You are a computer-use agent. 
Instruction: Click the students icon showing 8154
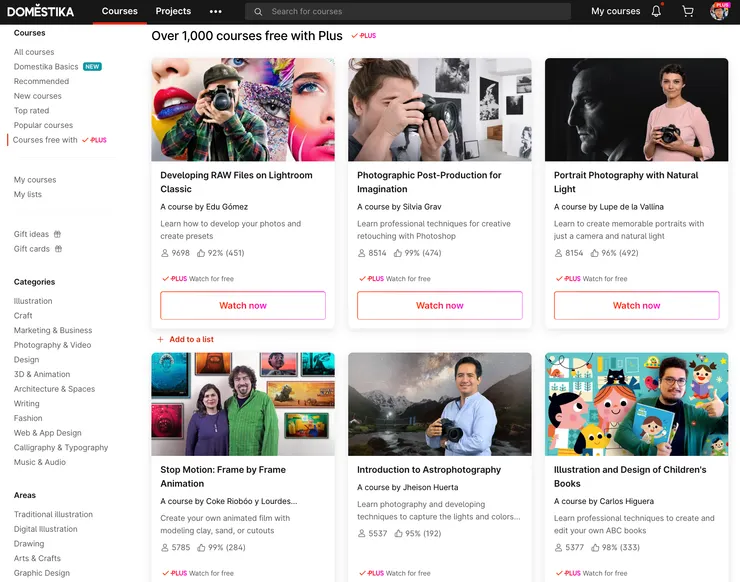tap(558, 253)
